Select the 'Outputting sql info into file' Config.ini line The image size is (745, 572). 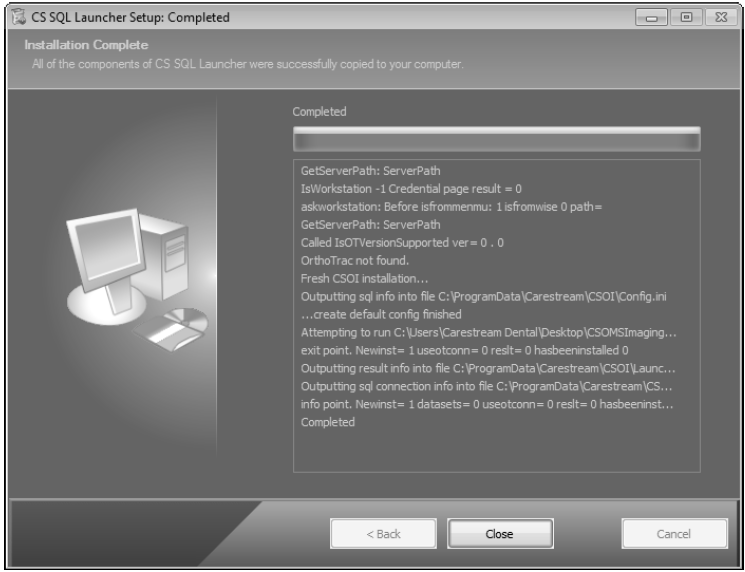pyautogui.click(x=483, y=296)
